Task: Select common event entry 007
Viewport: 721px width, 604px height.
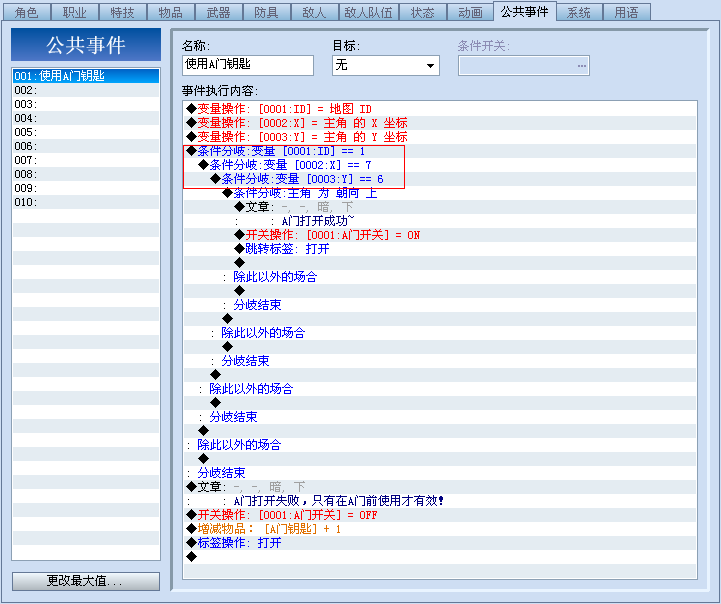Action: (86, 160)
